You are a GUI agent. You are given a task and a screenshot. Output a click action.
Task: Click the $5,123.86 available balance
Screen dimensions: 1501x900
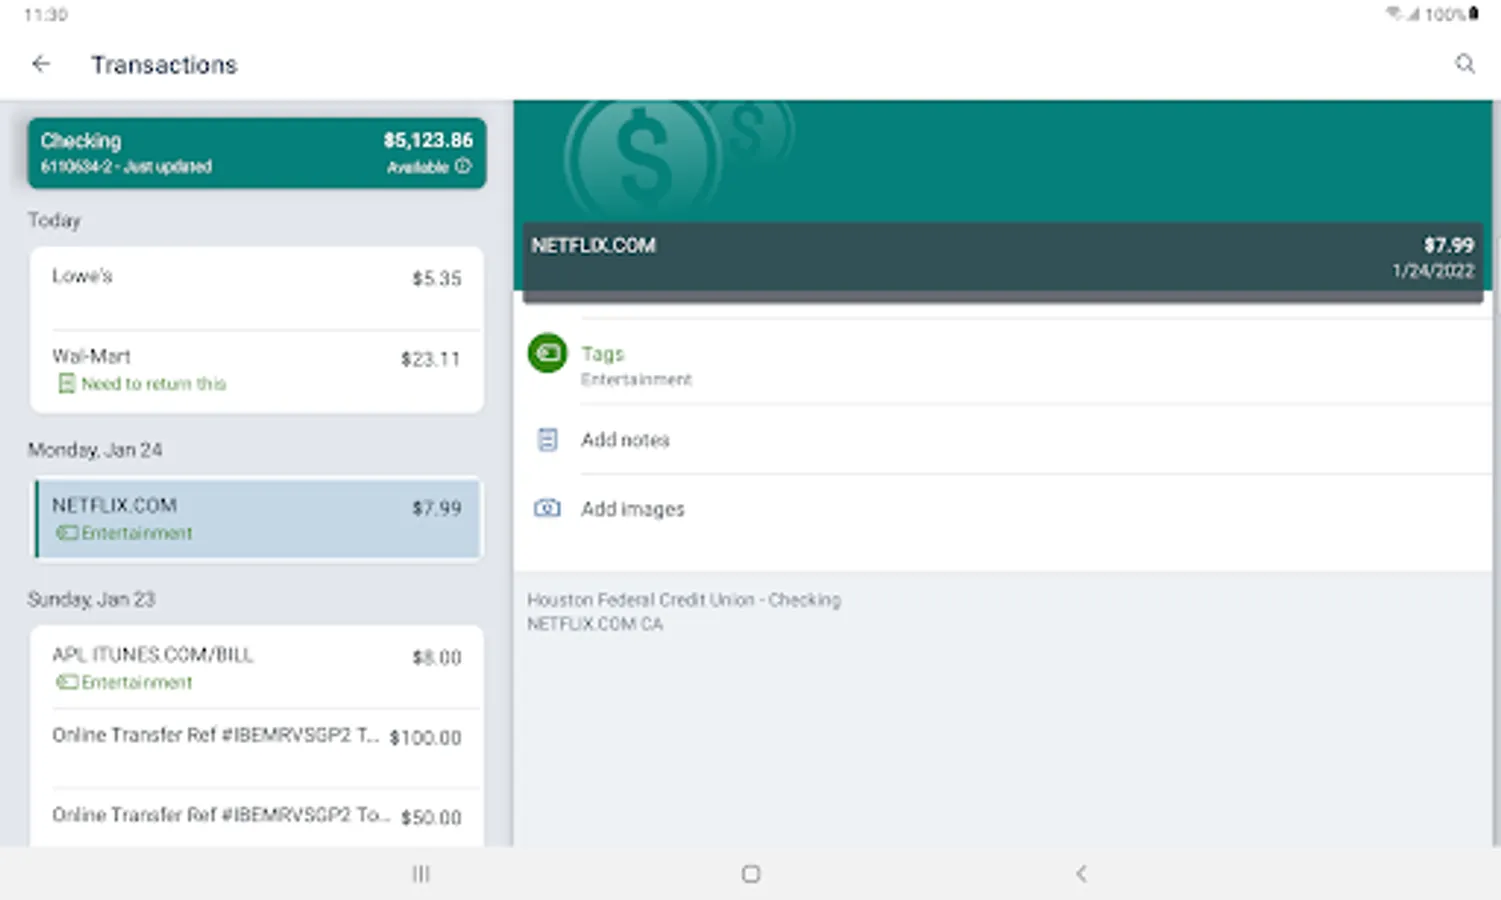428,140
